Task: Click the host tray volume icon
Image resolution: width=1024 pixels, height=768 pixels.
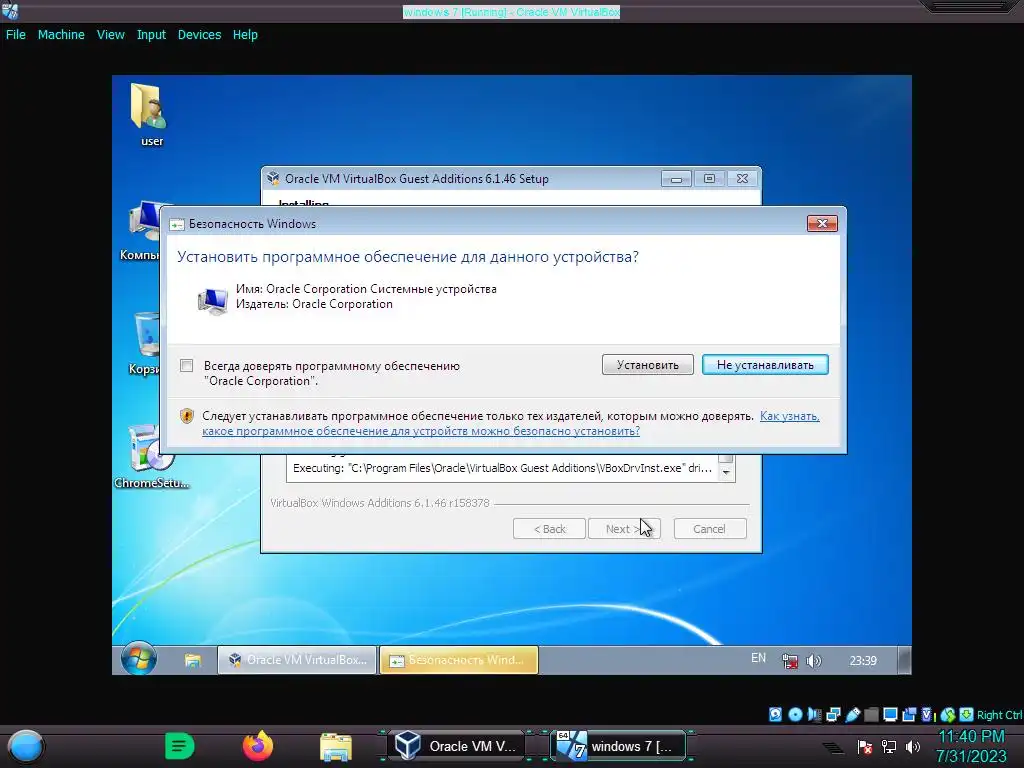Action: 913,746
